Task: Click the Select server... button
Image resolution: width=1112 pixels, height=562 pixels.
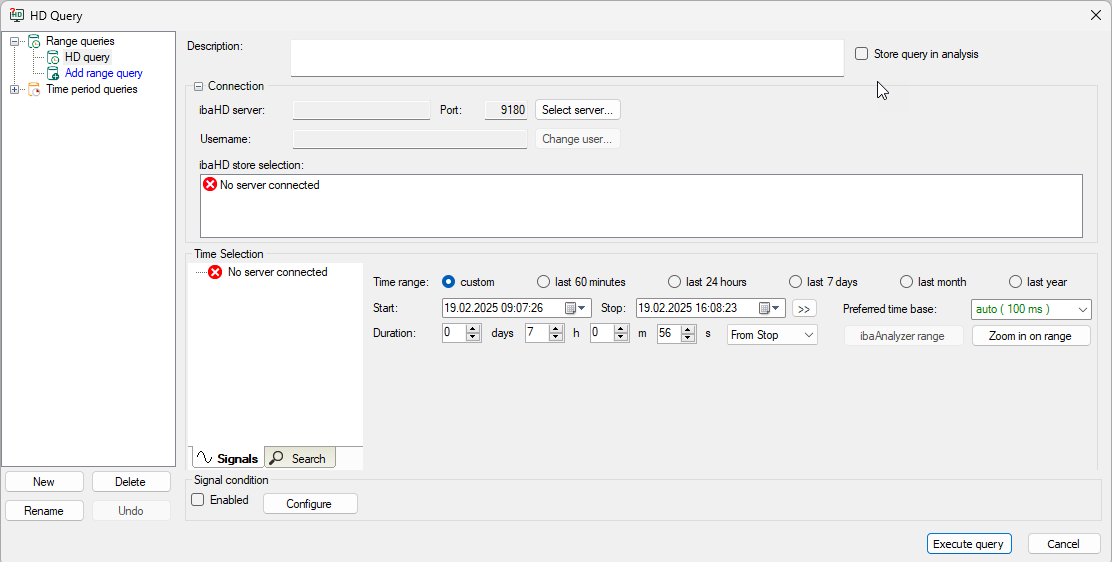Action: [578, 110]
